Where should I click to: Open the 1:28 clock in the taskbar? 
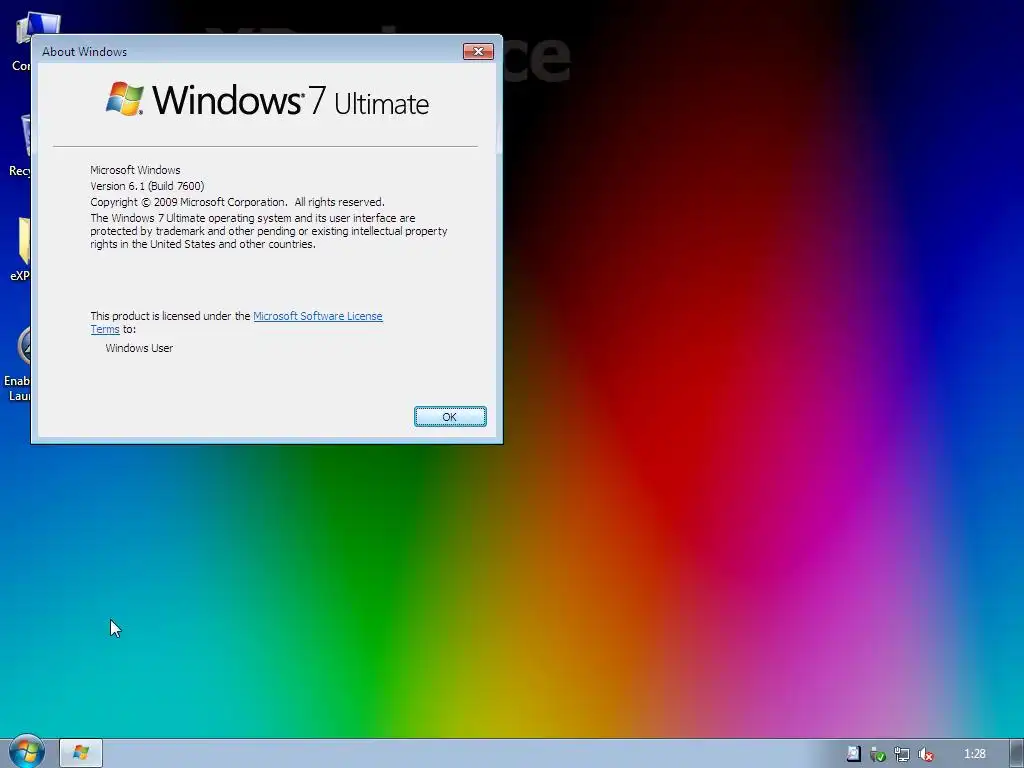coord(974,754)
